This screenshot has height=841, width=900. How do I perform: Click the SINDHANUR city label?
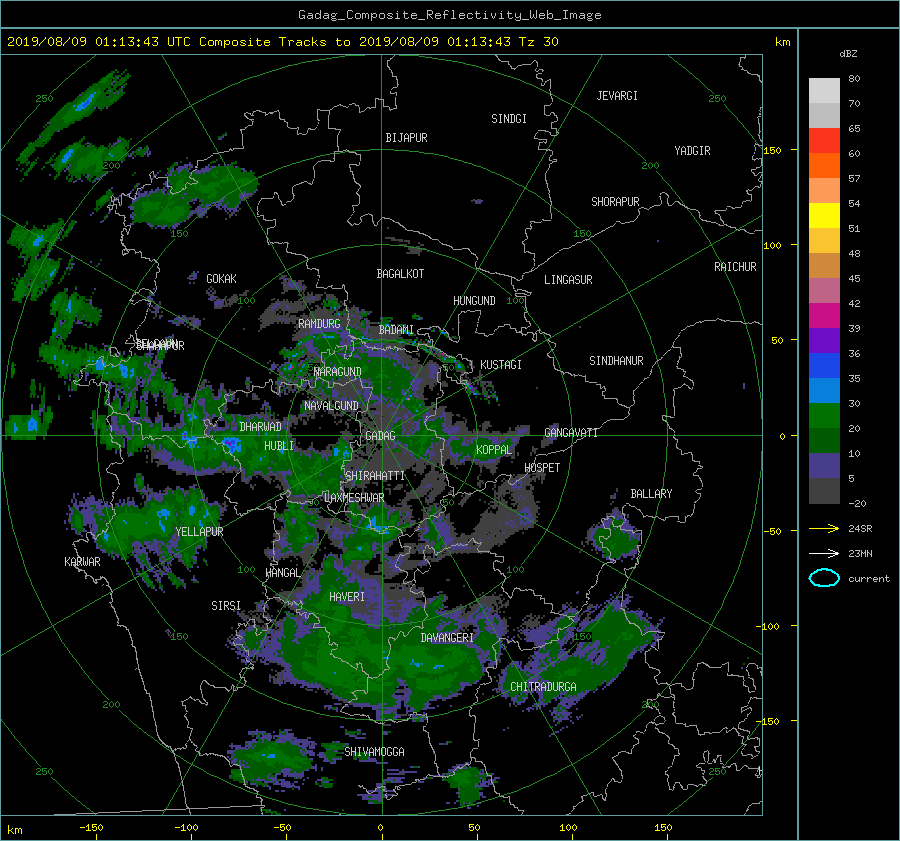coord(616,361)
